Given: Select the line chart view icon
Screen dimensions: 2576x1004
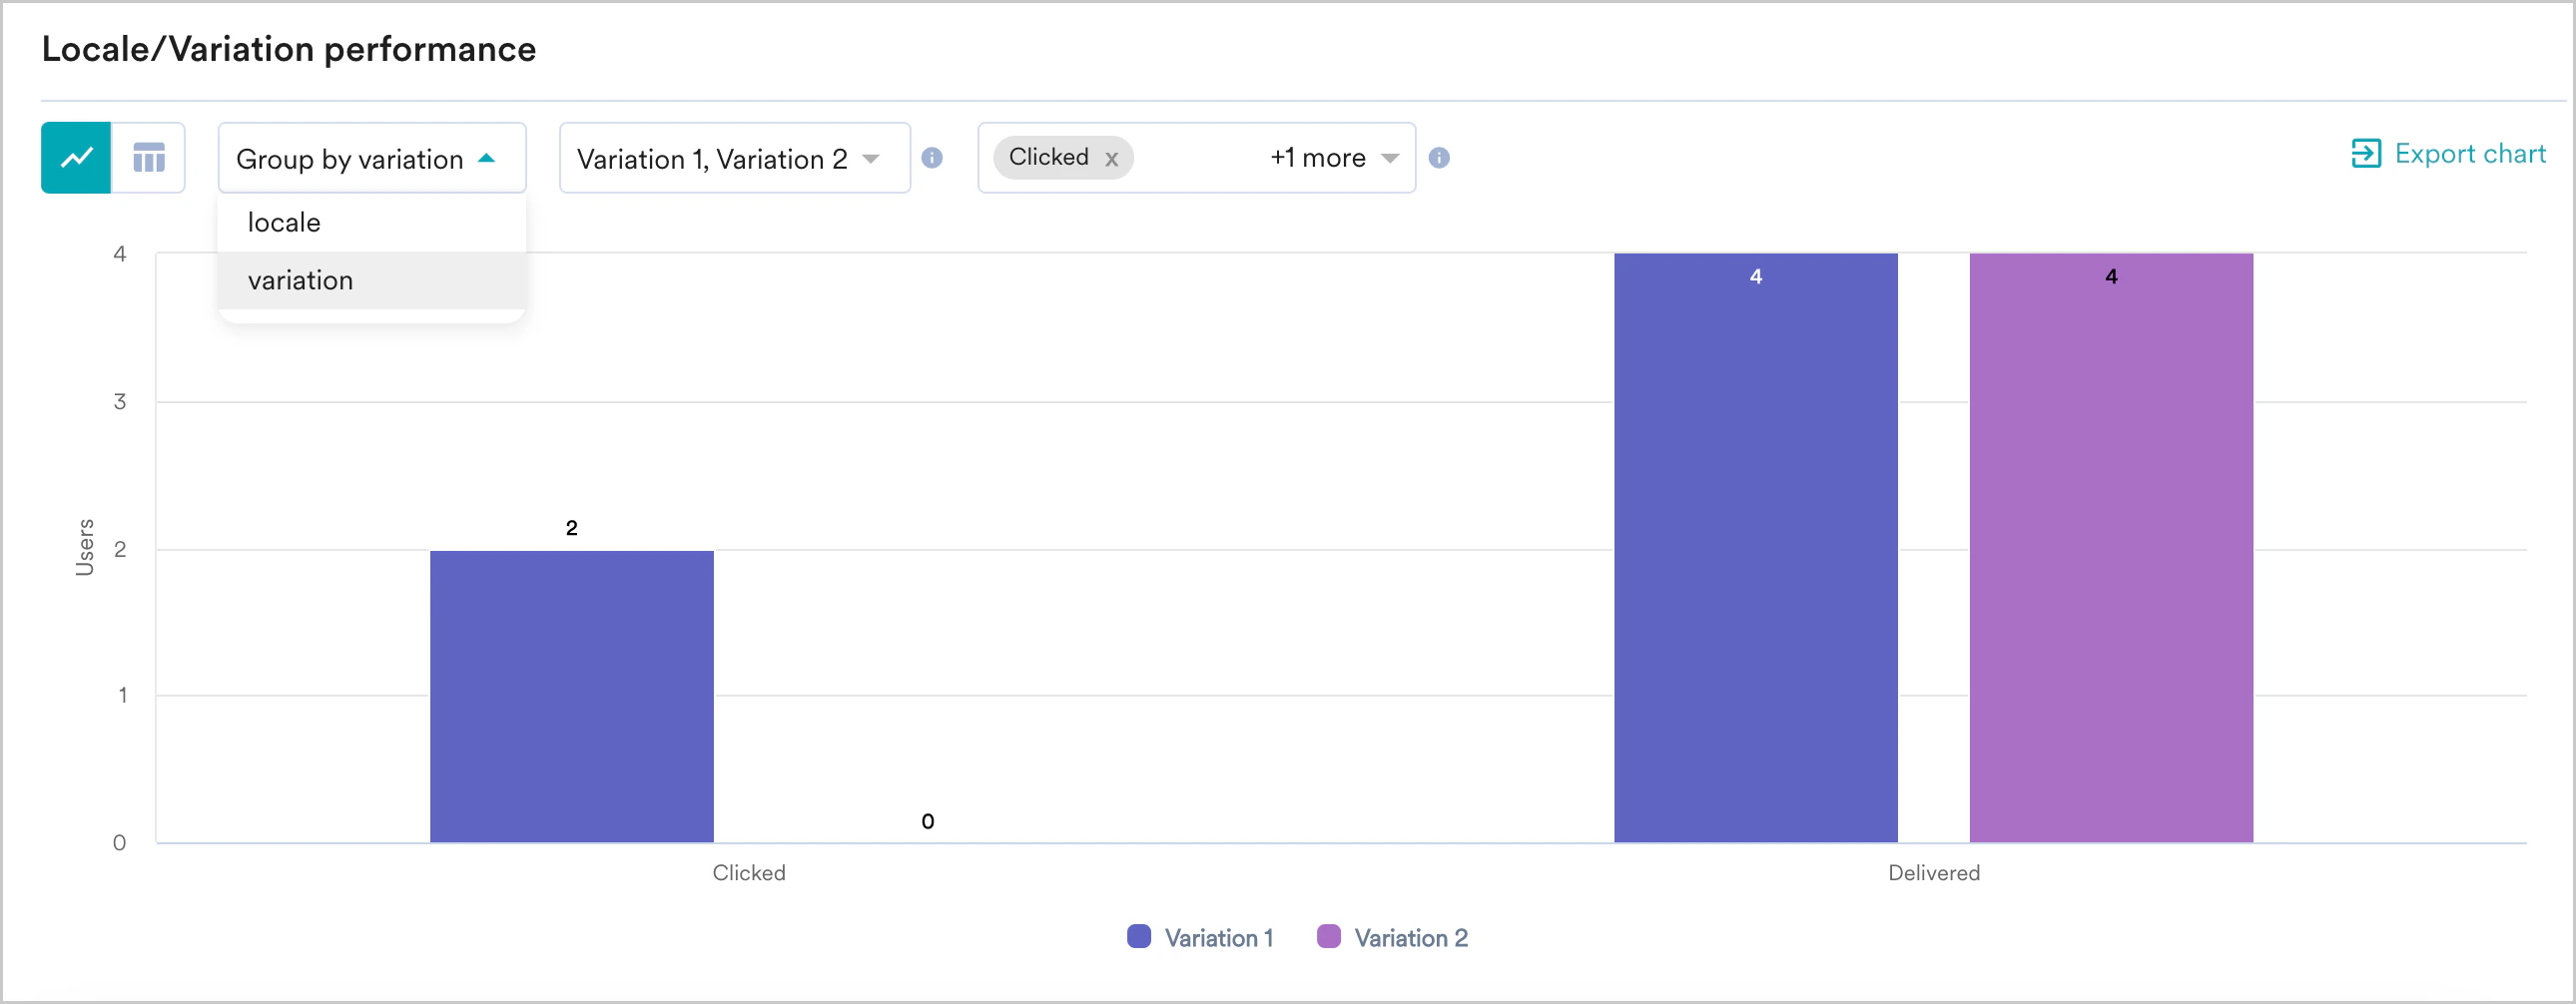Looking at the screenshot, I should pyautogui.click(x=77, y=157).
